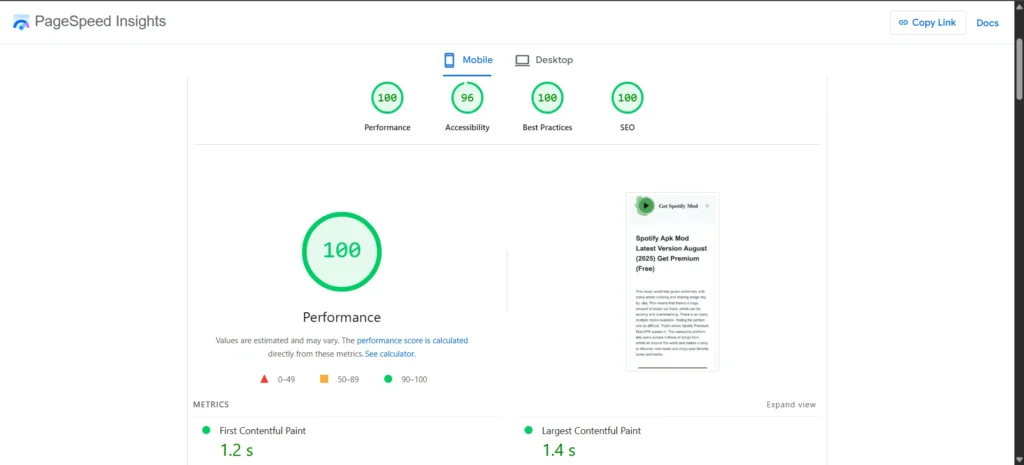Switch to the Desktop tab
Image resolution: width=1024 pixels, height=465 pixels.
pyautogui.click(x=545, y=60)
